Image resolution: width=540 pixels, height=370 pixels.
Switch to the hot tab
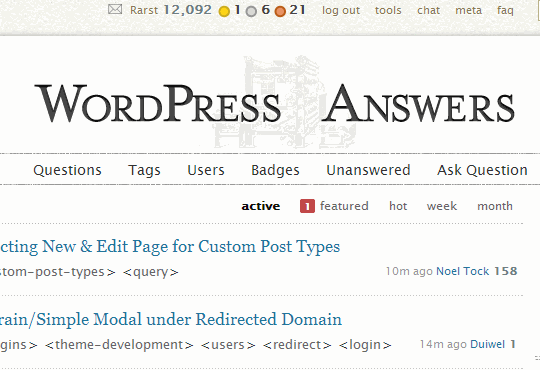[398, 206]
